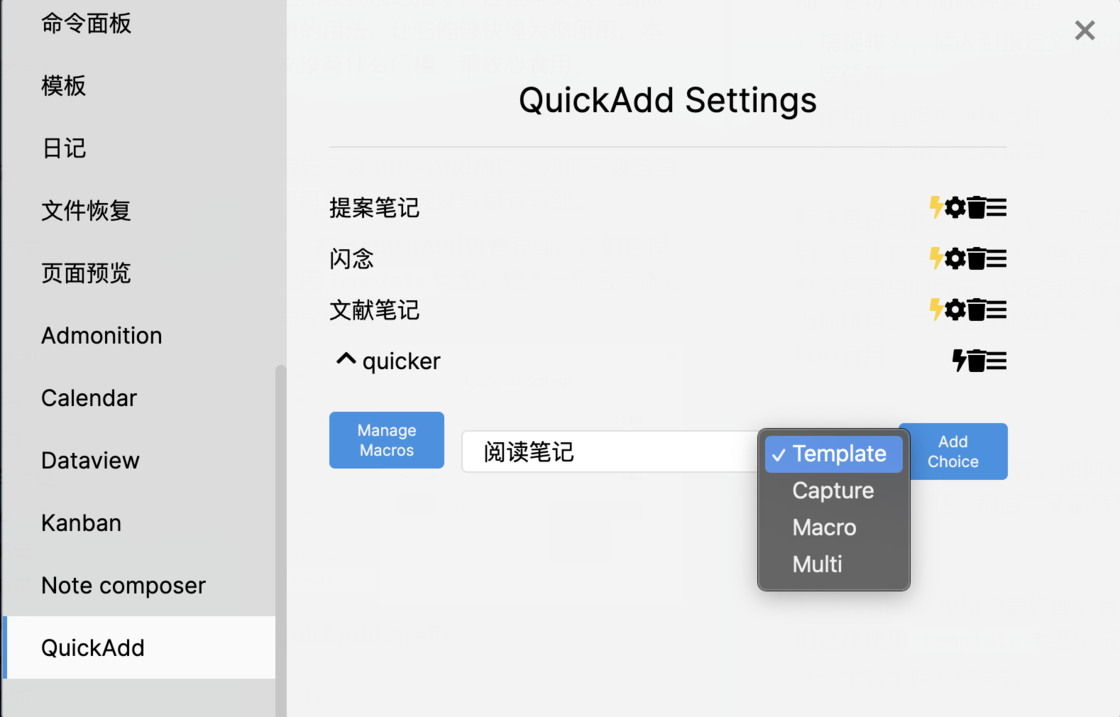Click the drag handle icon for quicker

pyautogui.click(x=997, y=361)
